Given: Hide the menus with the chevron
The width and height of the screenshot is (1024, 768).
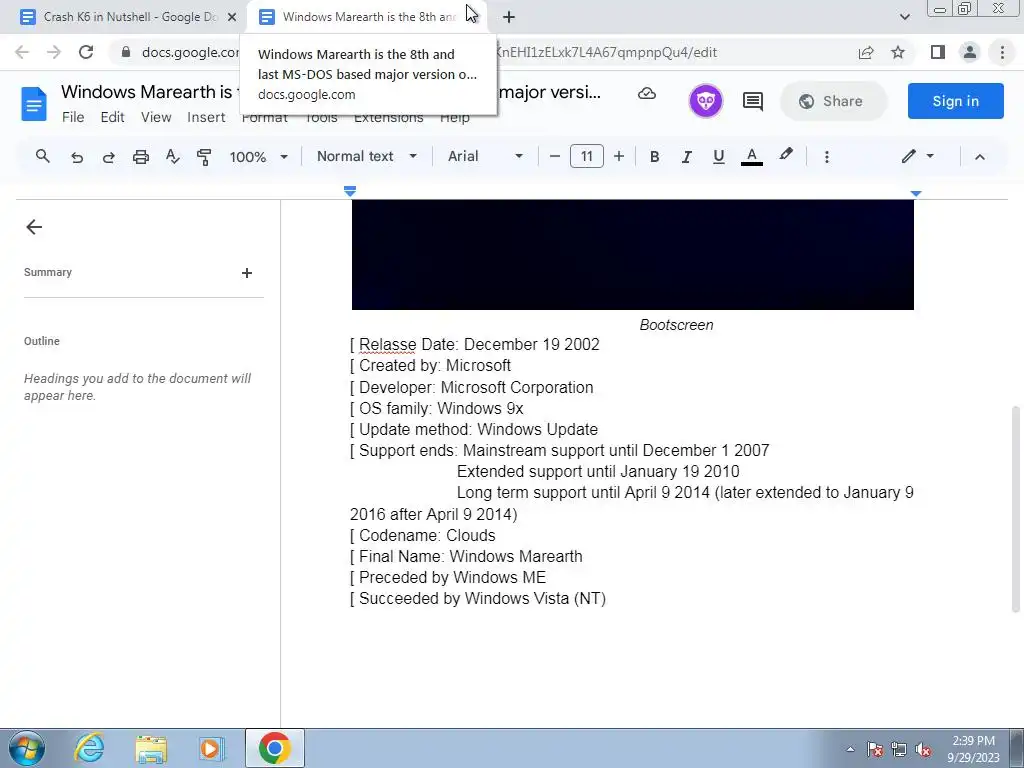Looking at the screenshot, I should 980,157.
